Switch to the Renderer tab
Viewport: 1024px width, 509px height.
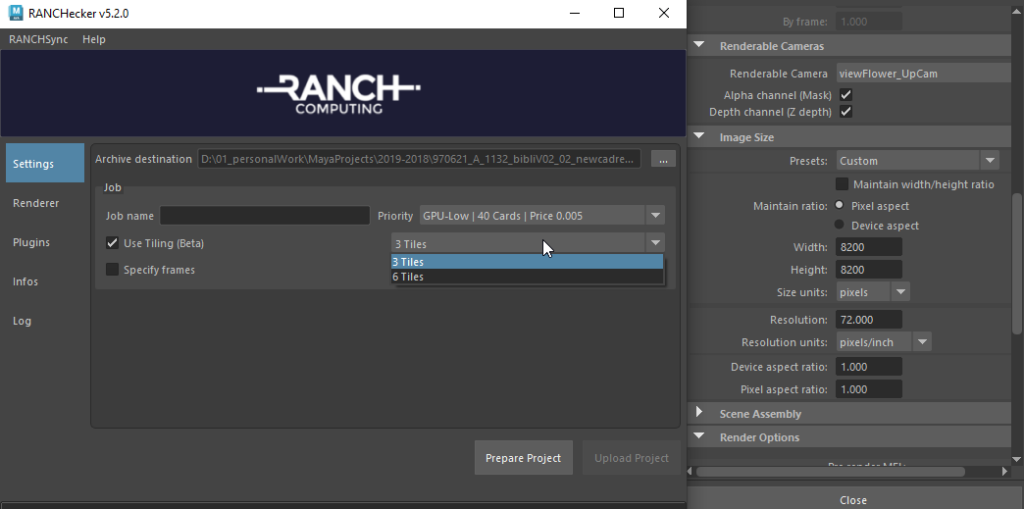pyautogui.click(x=45, y=203)
